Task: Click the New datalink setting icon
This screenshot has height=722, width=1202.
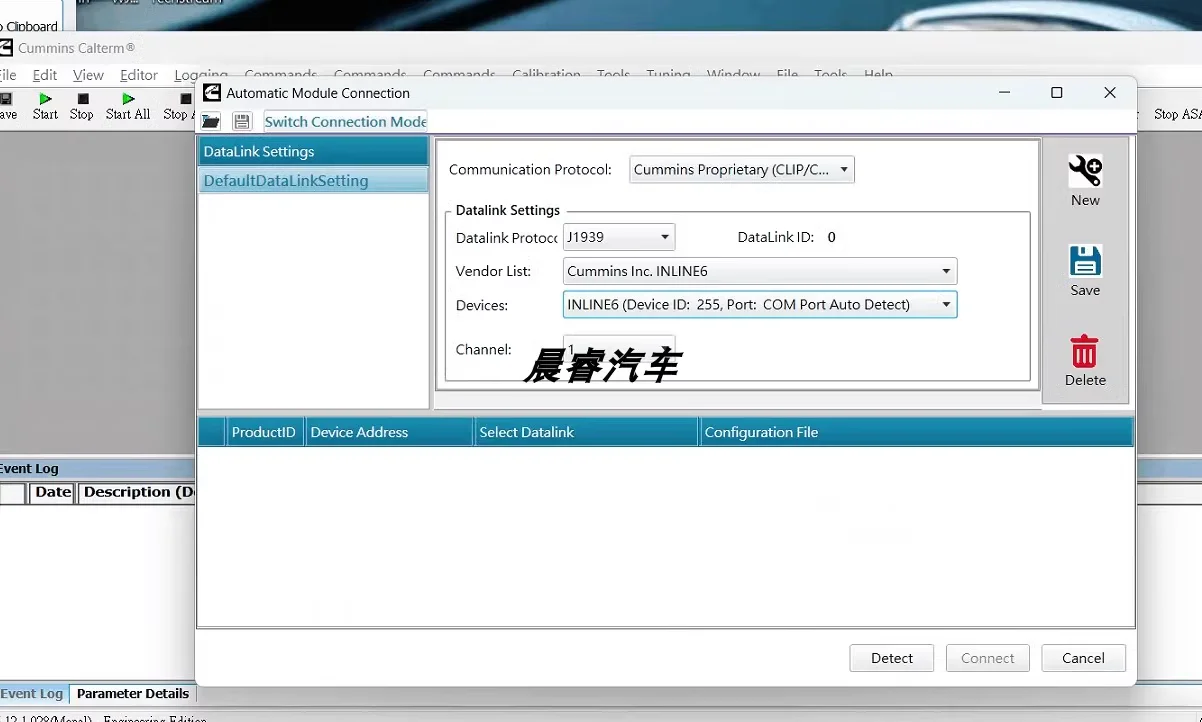Action: (1085, 172)
